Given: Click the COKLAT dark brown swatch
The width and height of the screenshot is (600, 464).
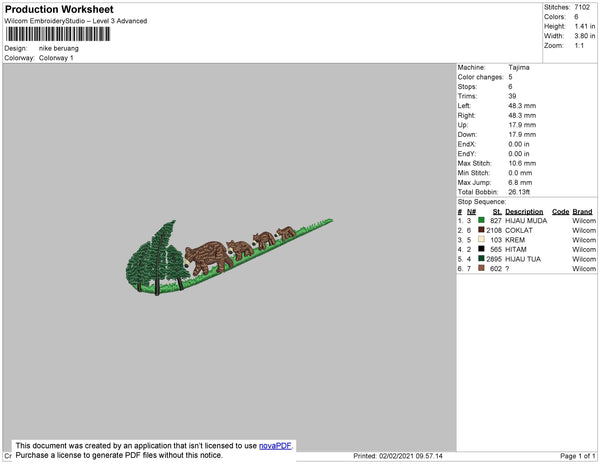Looking at the screenshot, I should [x=481, y=230].
